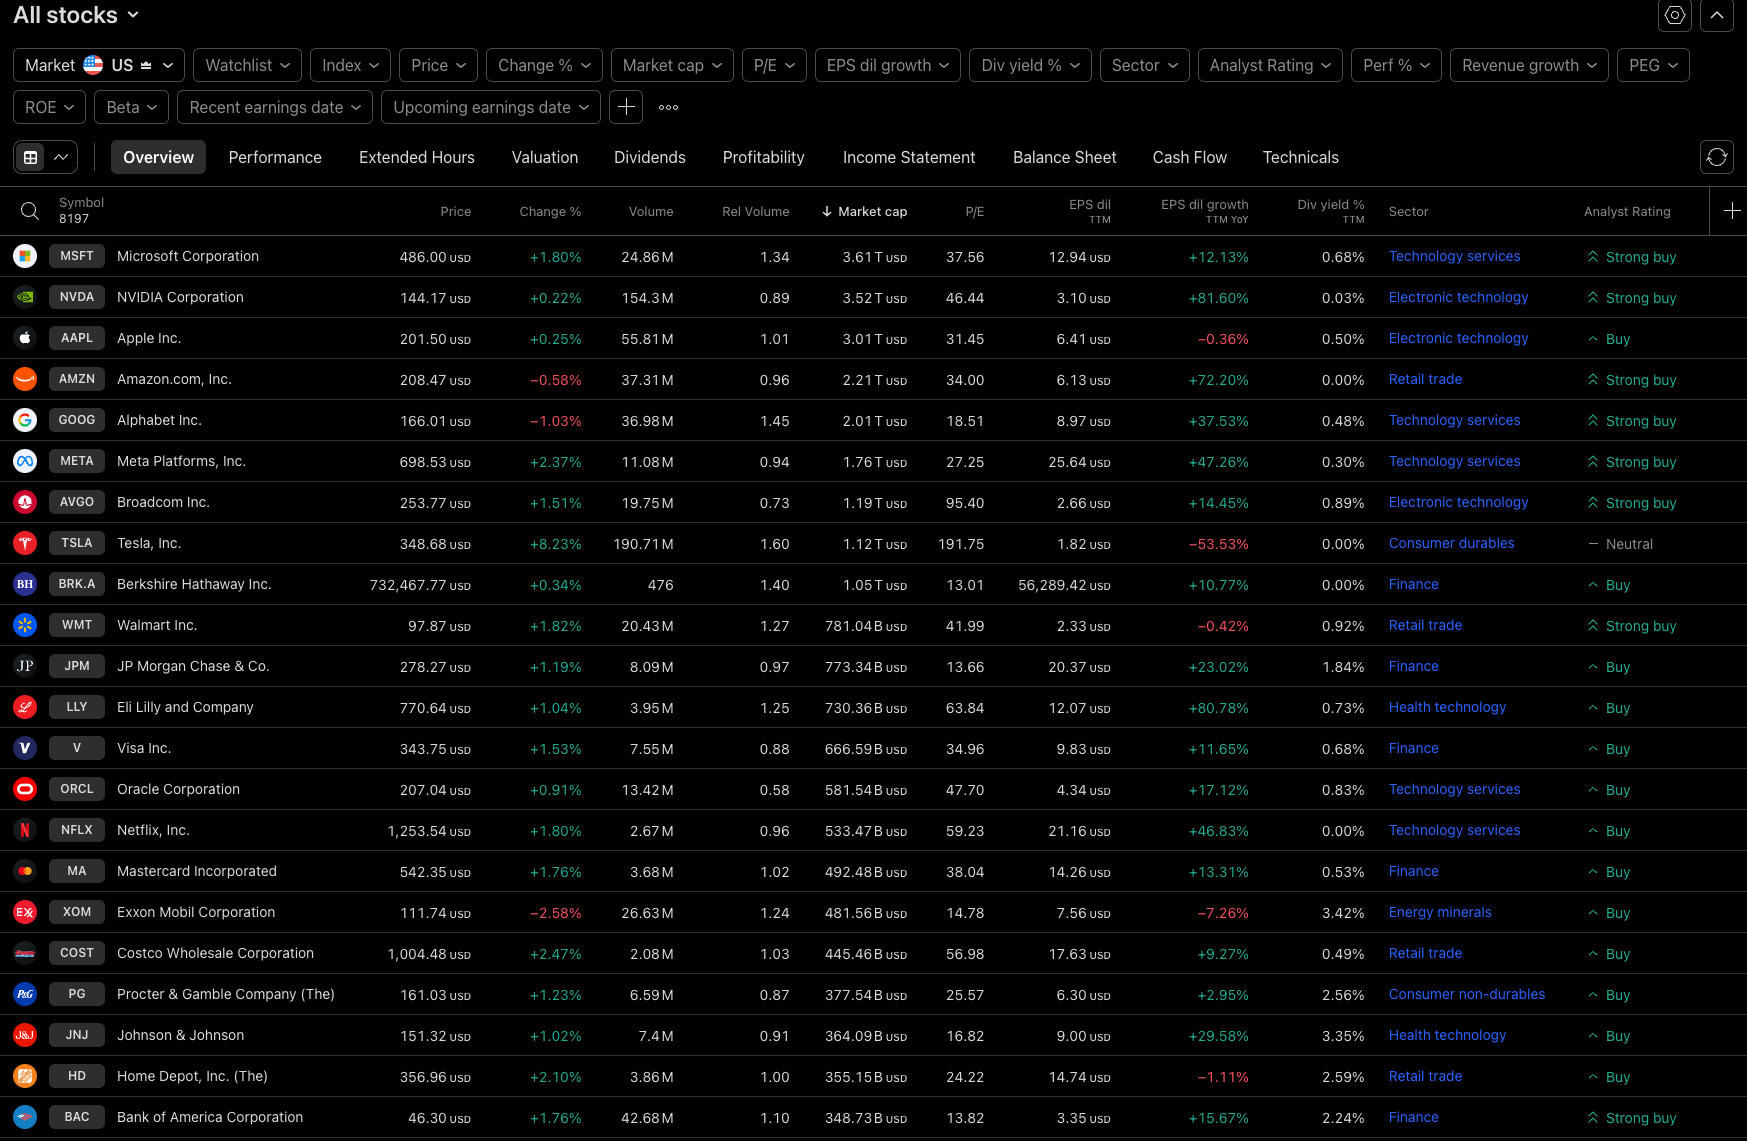Open the Change % filter dropdown
The height and width of the screenshot is (1141, 1747).
coord(545,65)
